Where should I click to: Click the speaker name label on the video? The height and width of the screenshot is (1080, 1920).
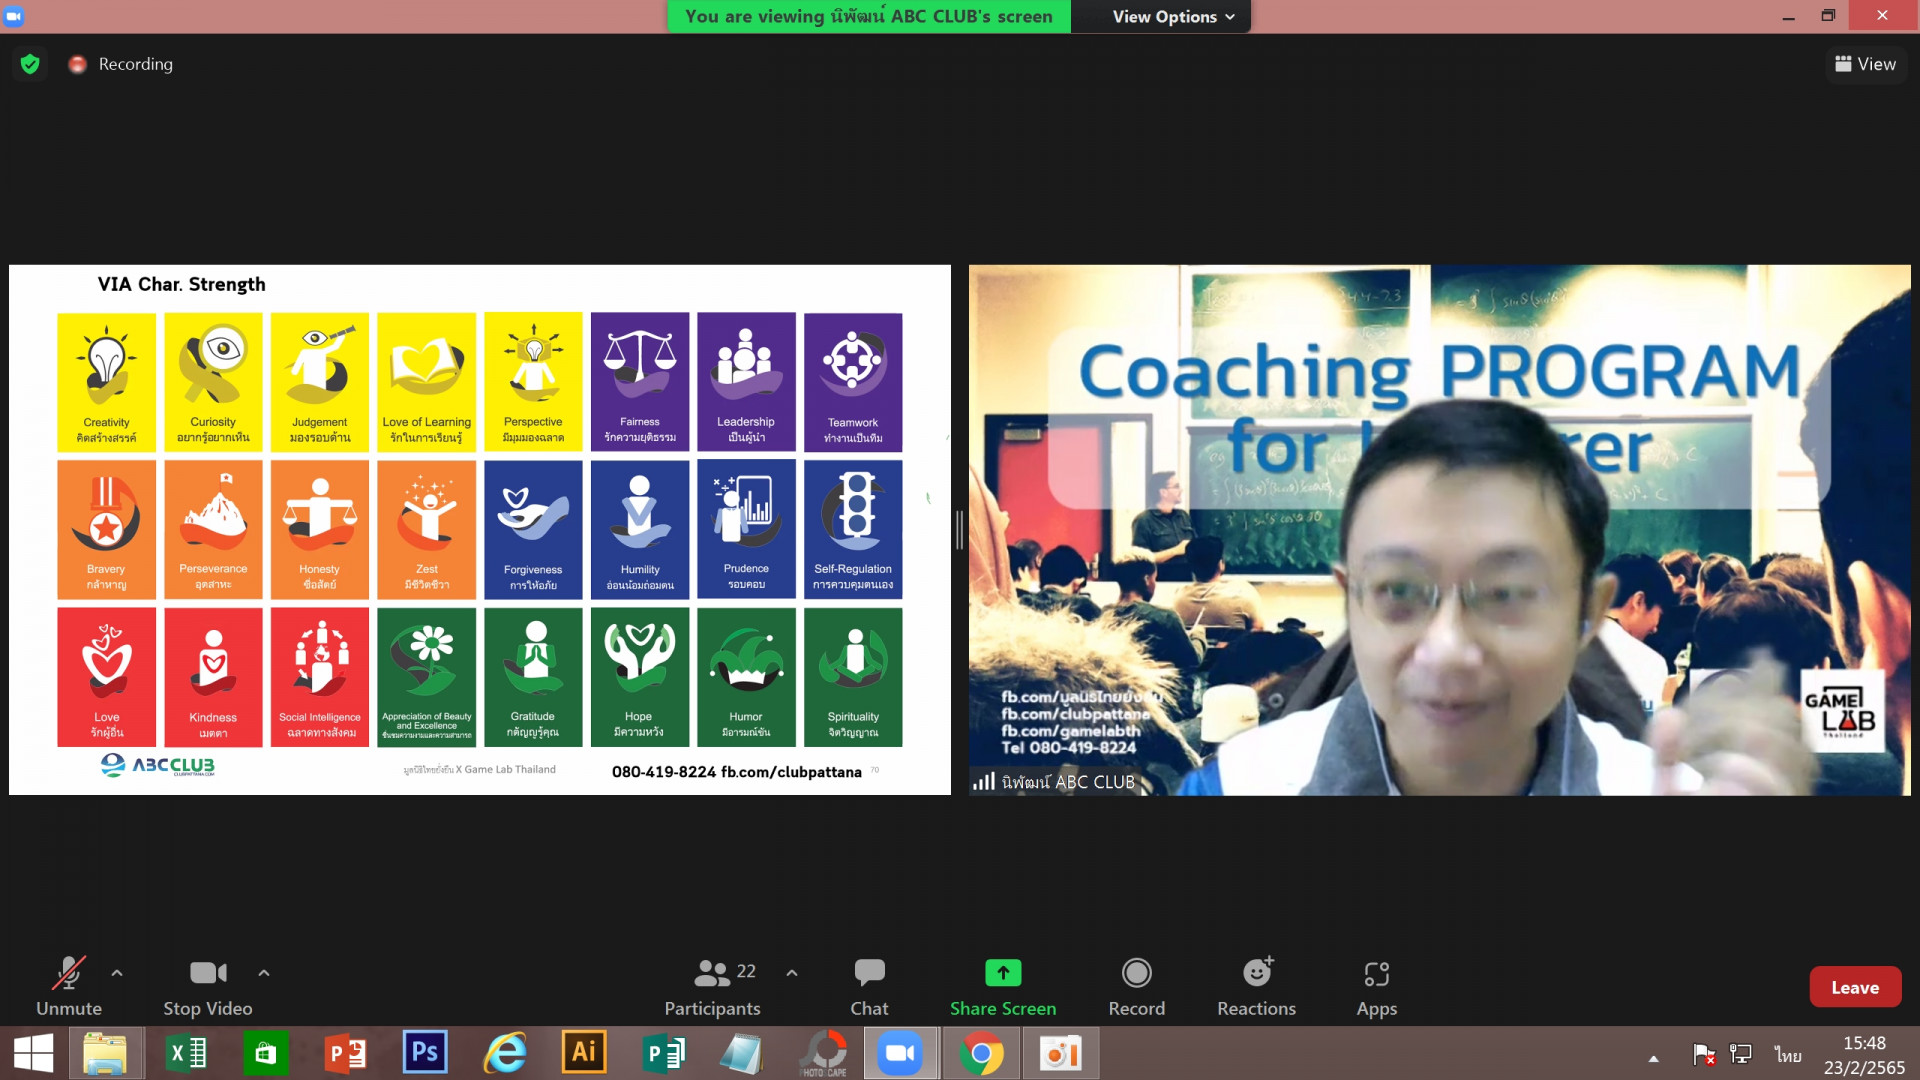(1068, 782)
